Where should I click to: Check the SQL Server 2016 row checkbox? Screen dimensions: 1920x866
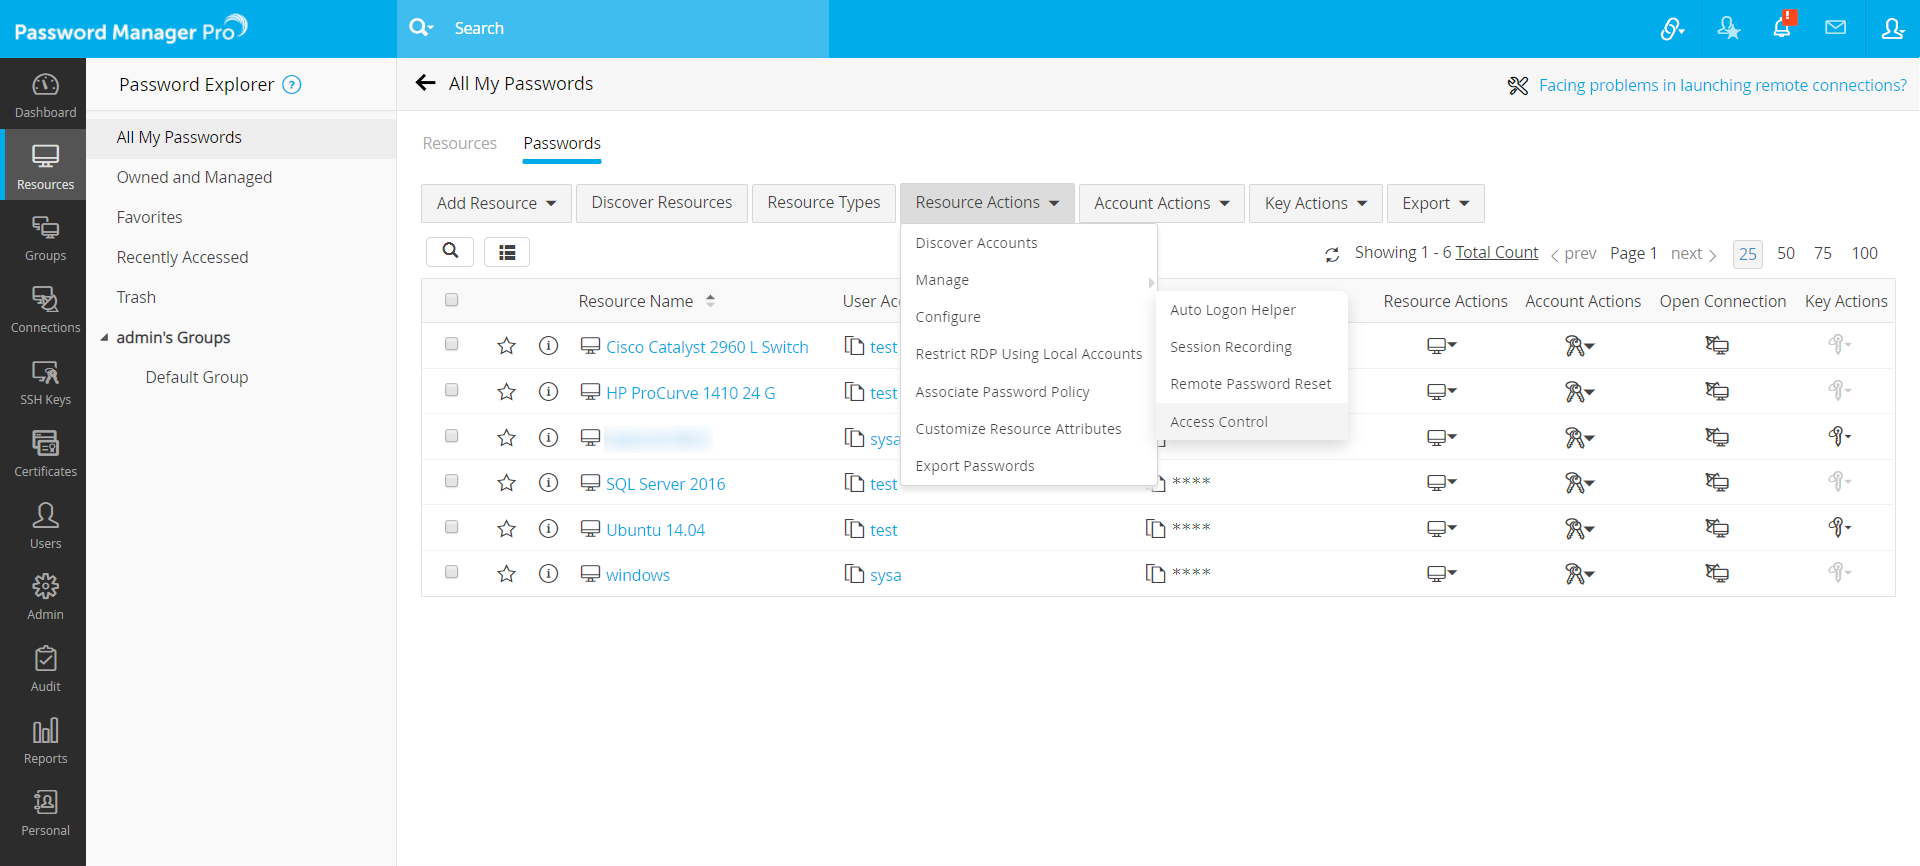pyautogui.click(x=452, y=482)
